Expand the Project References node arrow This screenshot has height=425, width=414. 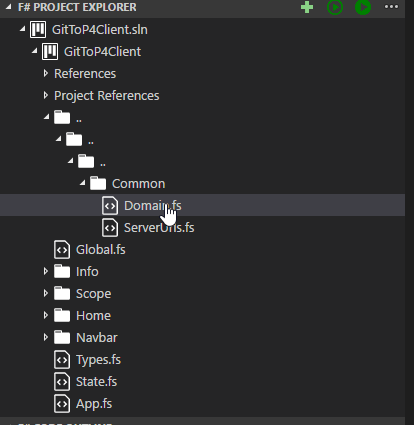[46, 95]
